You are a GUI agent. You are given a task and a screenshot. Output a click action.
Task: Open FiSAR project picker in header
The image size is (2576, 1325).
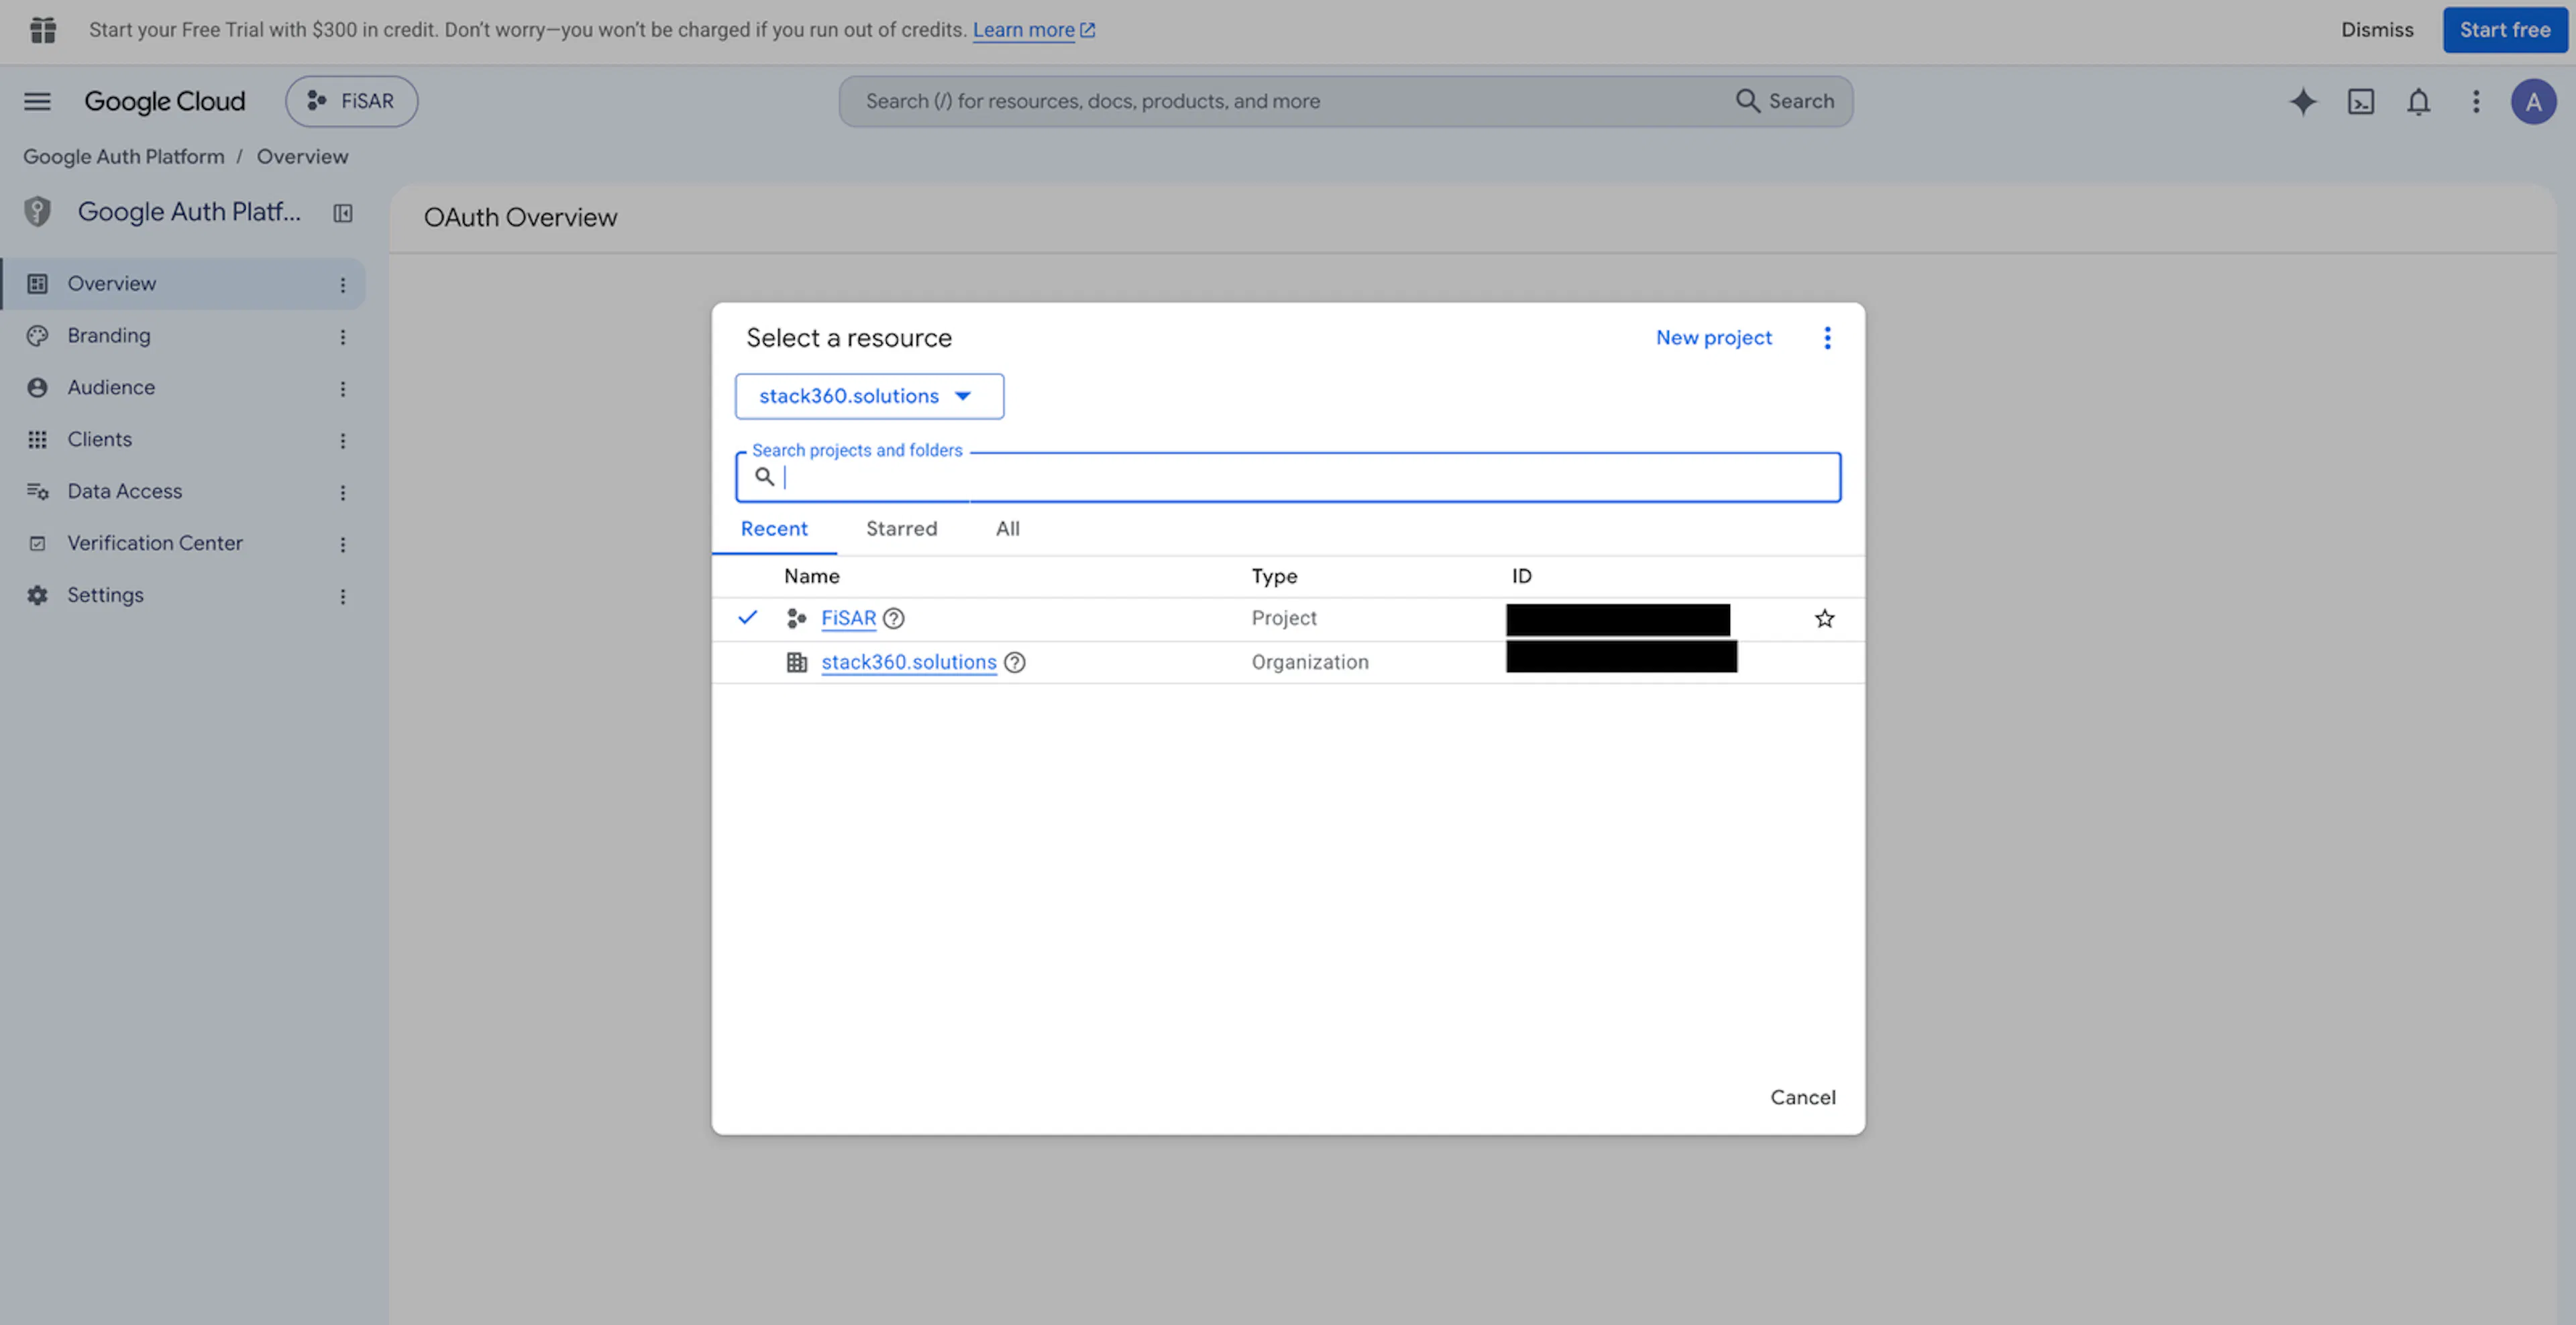(x=351, y=101)
